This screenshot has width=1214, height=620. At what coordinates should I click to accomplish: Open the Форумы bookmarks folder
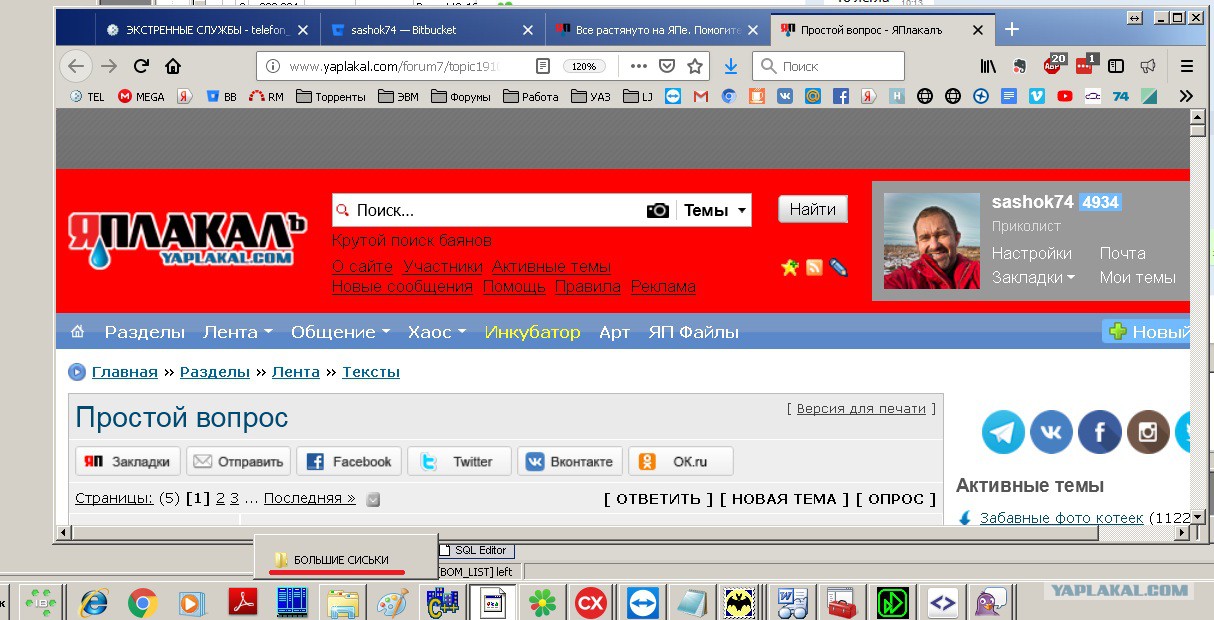tap(460, 96)
